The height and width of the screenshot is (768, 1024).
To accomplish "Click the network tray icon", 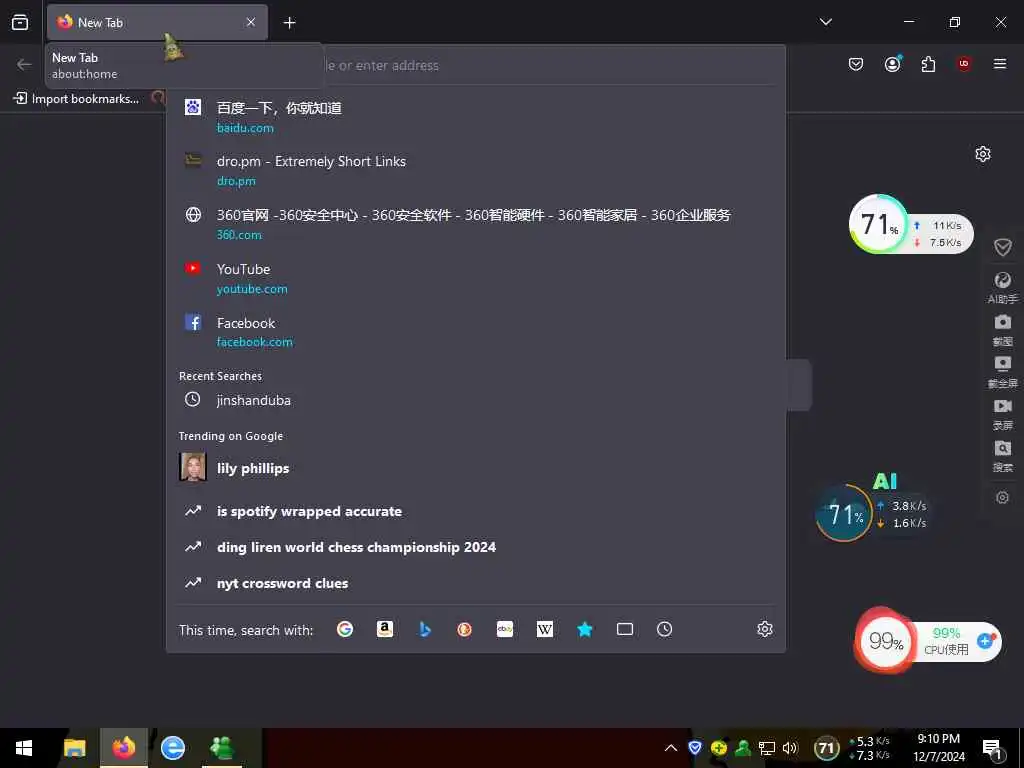I will pyautogui.click(x=767, y=748).
